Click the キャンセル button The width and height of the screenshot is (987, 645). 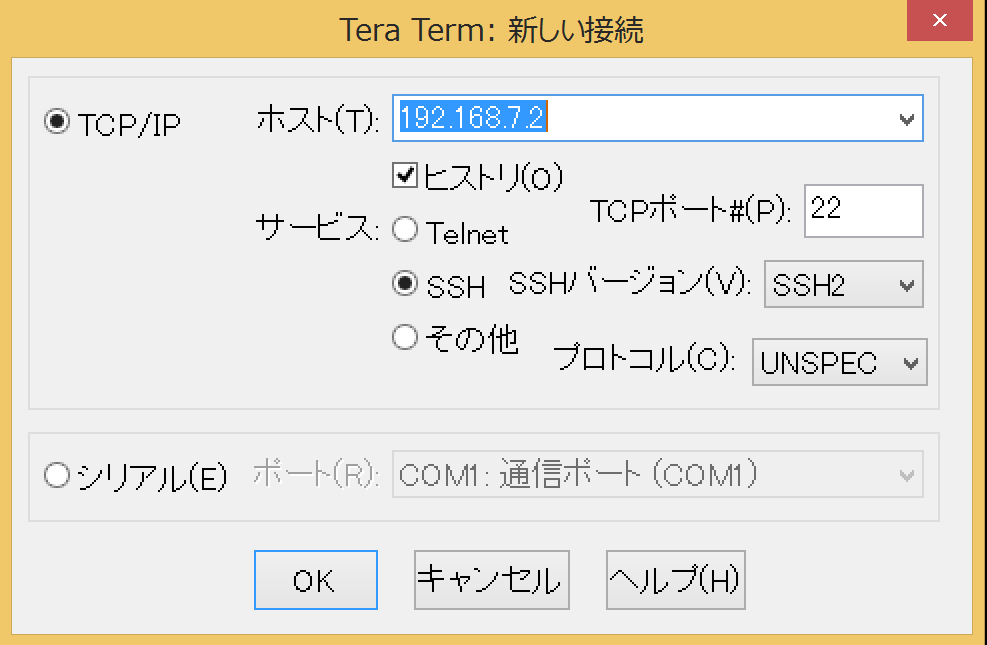(x=491, y=580)
